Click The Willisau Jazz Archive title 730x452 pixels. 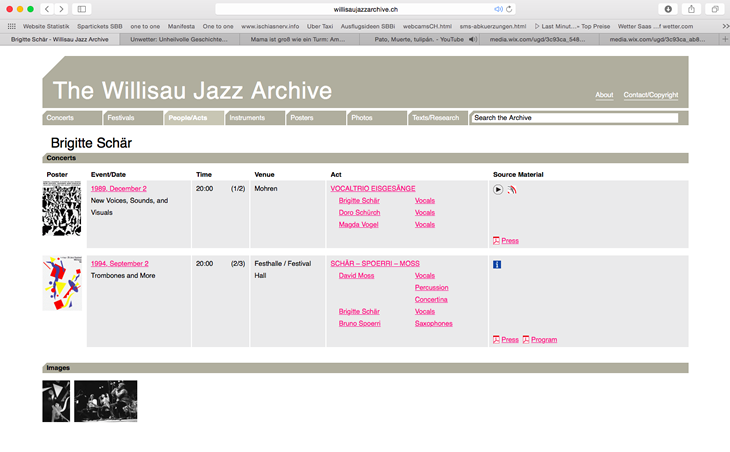click(192, 90)
